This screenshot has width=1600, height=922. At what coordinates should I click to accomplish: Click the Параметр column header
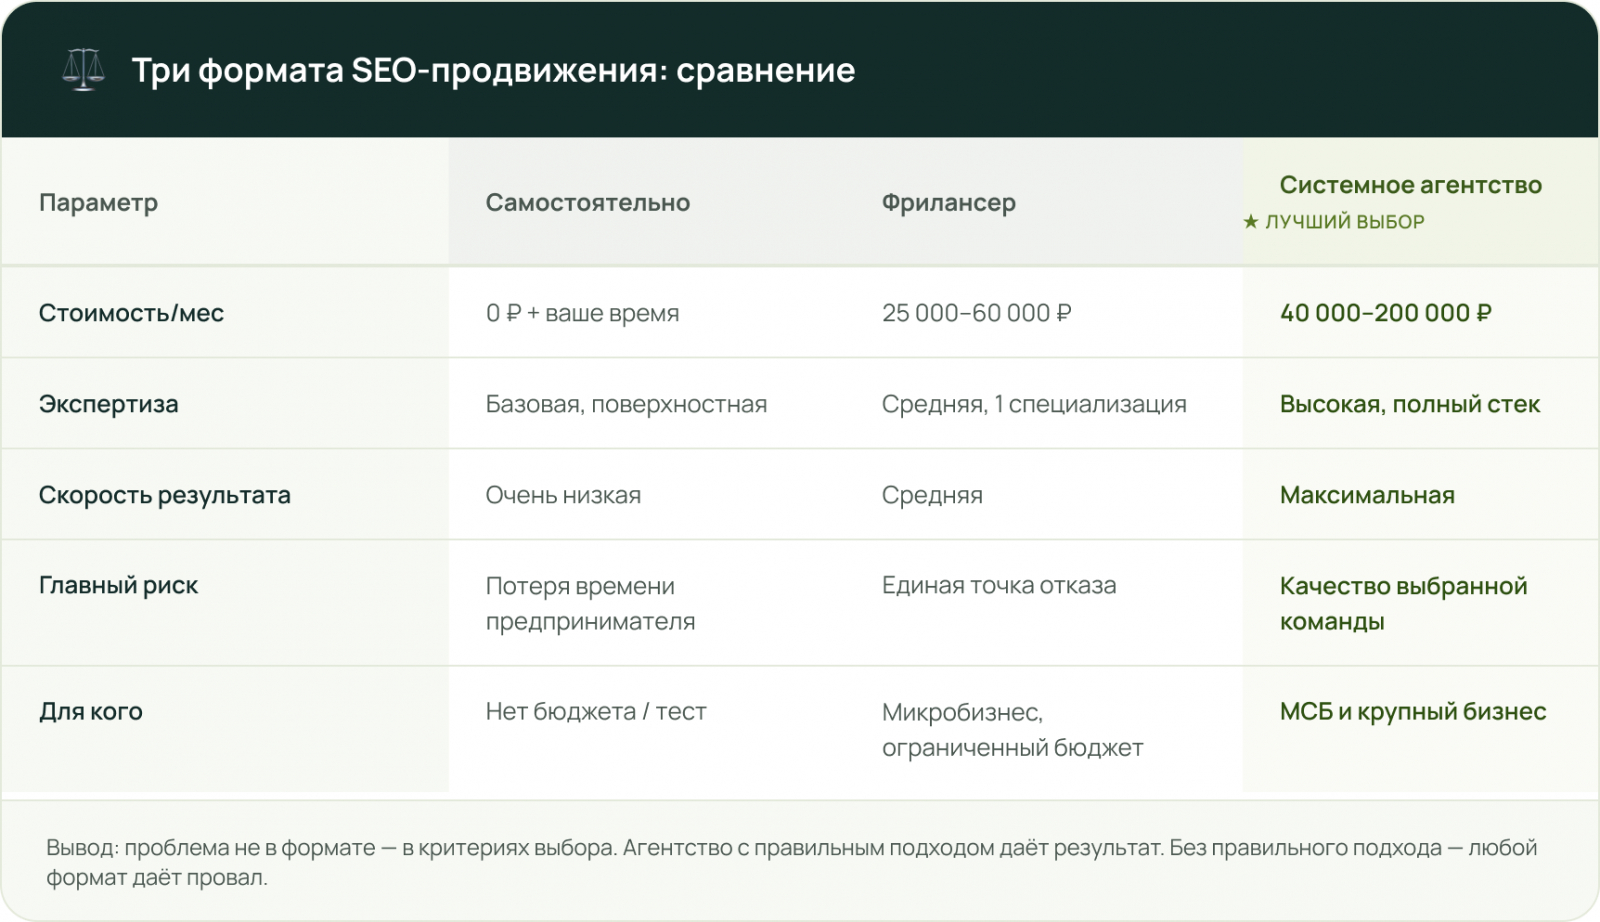tap(98, 203)
